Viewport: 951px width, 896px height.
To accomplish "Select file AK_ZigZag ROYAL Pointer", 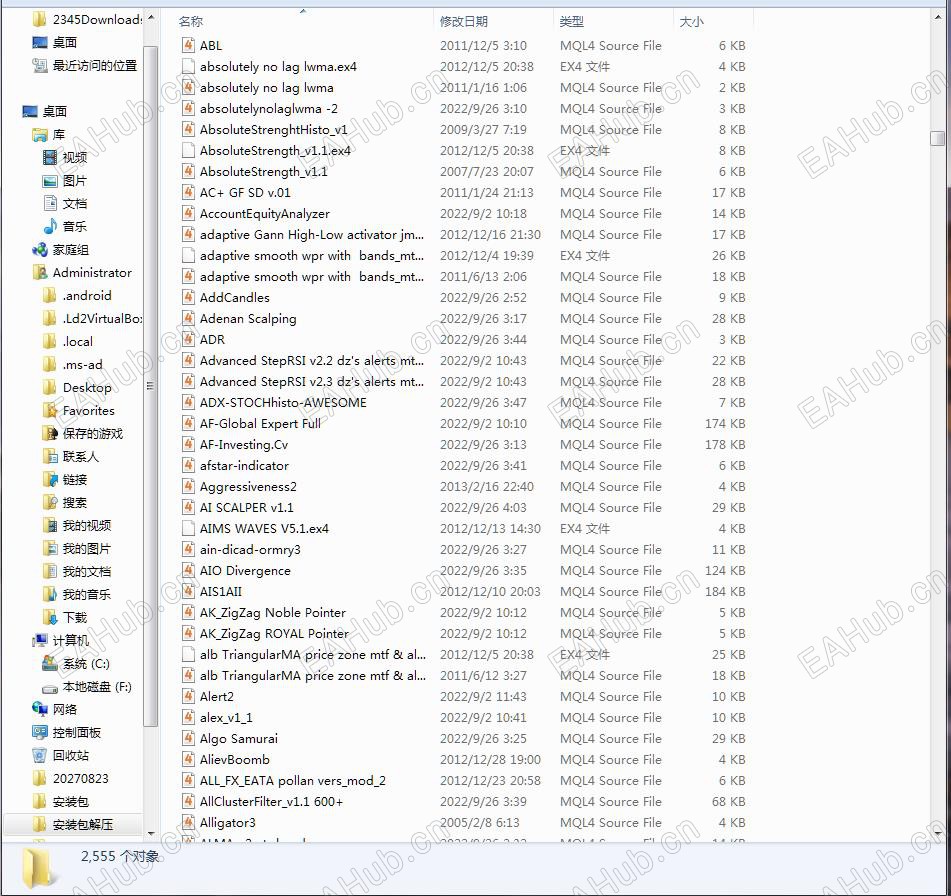I will pos(274,633).
